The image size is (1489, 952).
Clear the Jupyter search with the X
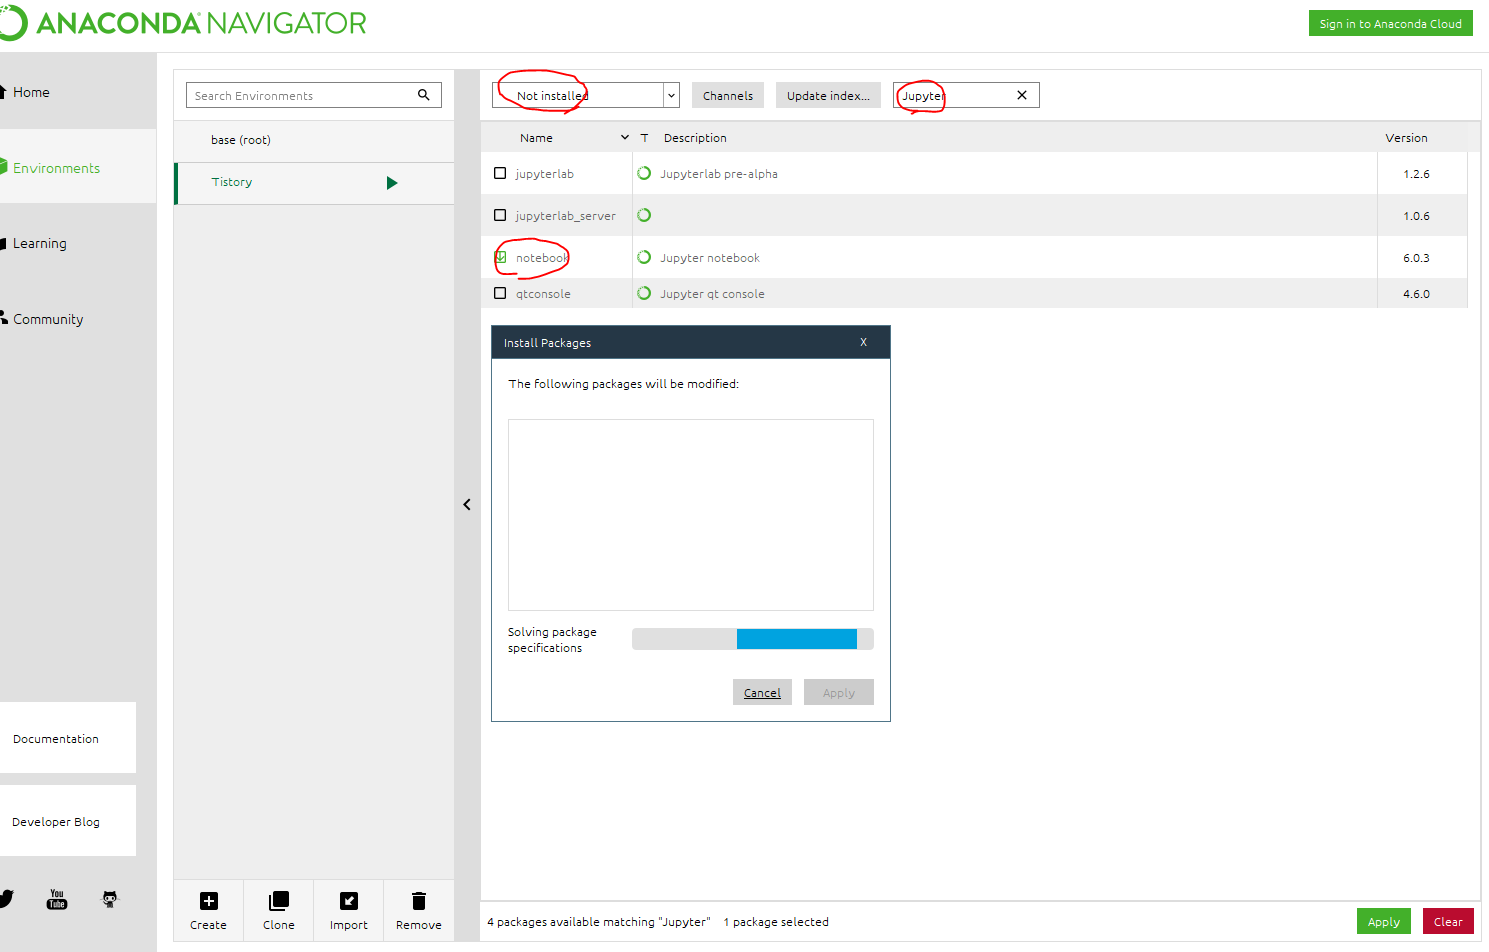pyautogui.click(x=1022, y=95)
